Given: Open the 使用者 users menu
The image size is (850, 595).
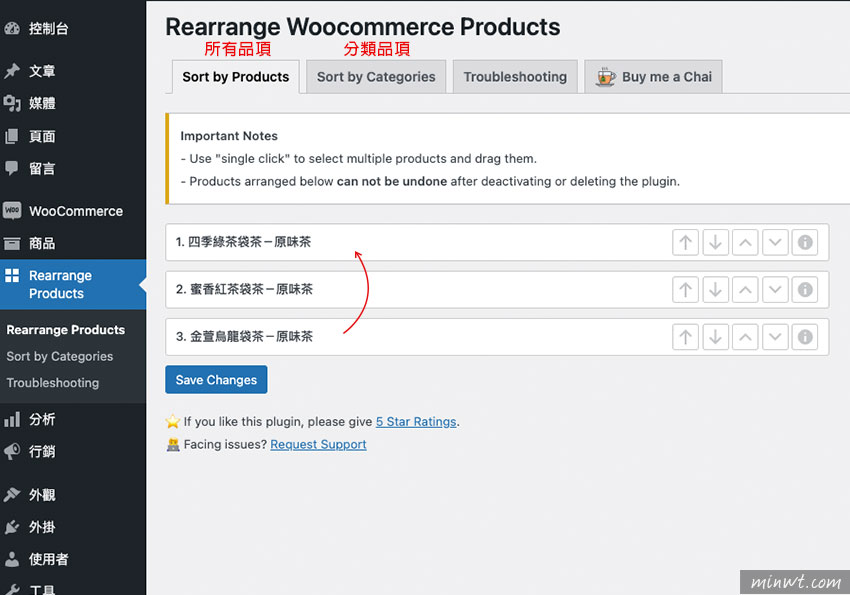Looking at the screenshot, I should [x=73, y=559].
